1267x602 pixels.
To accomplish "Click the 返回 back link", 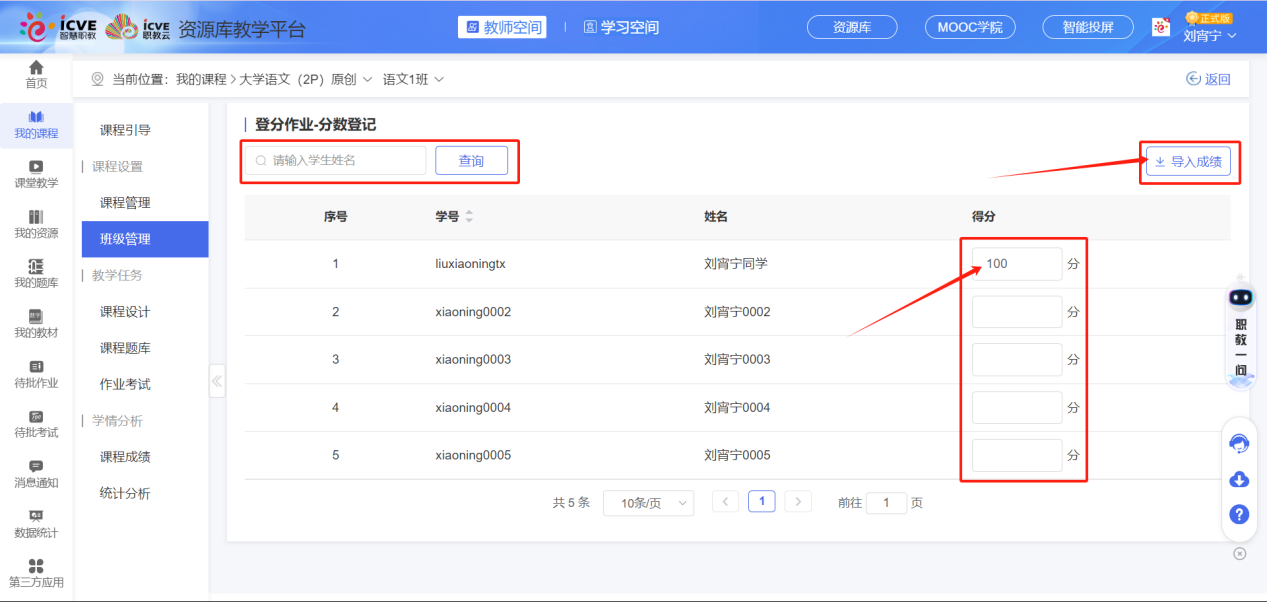I will click(1208, 78).
